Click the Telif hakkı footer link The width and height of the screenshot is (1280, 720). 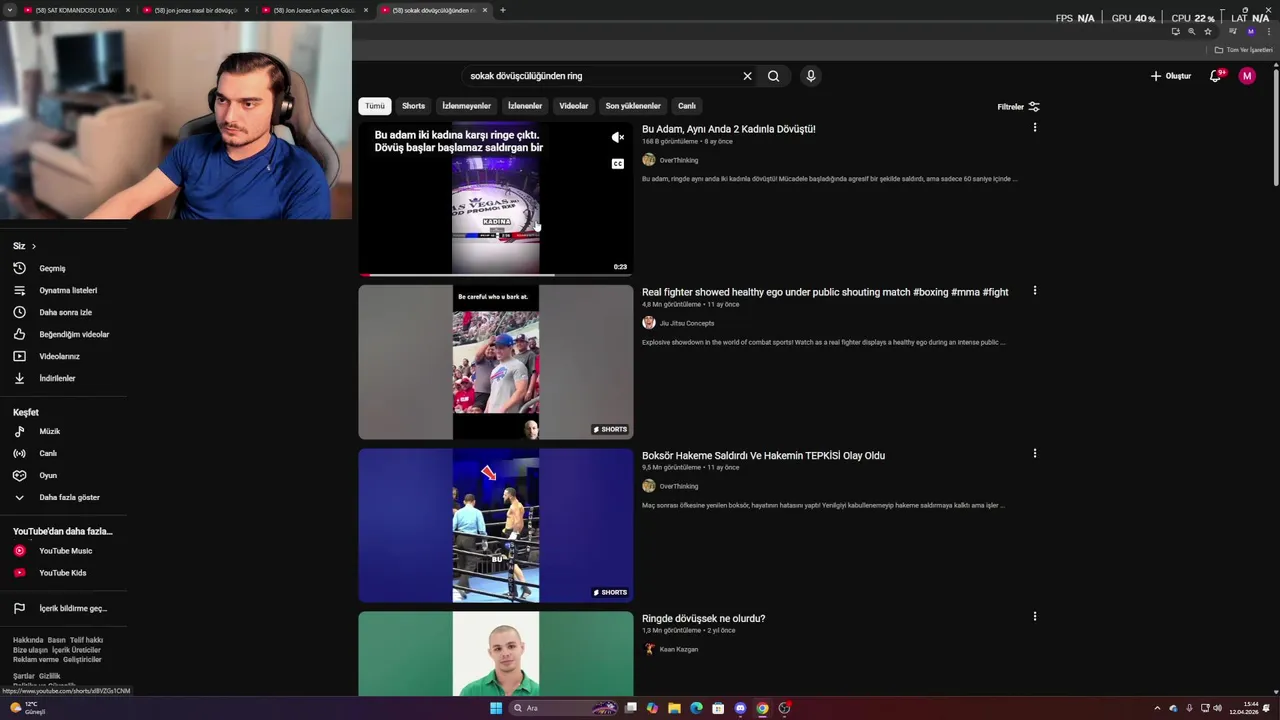[86, 640]
